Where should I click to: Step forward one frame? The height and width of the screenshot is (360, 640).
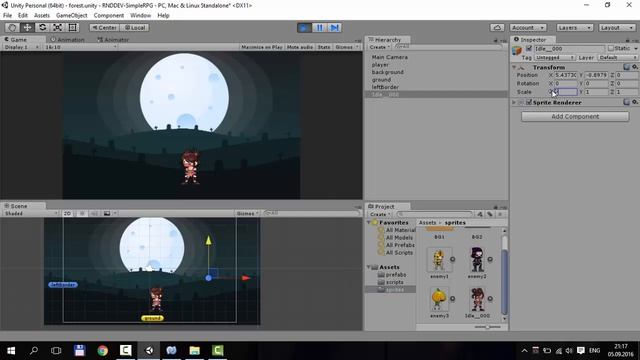click(x=334, y=27)
